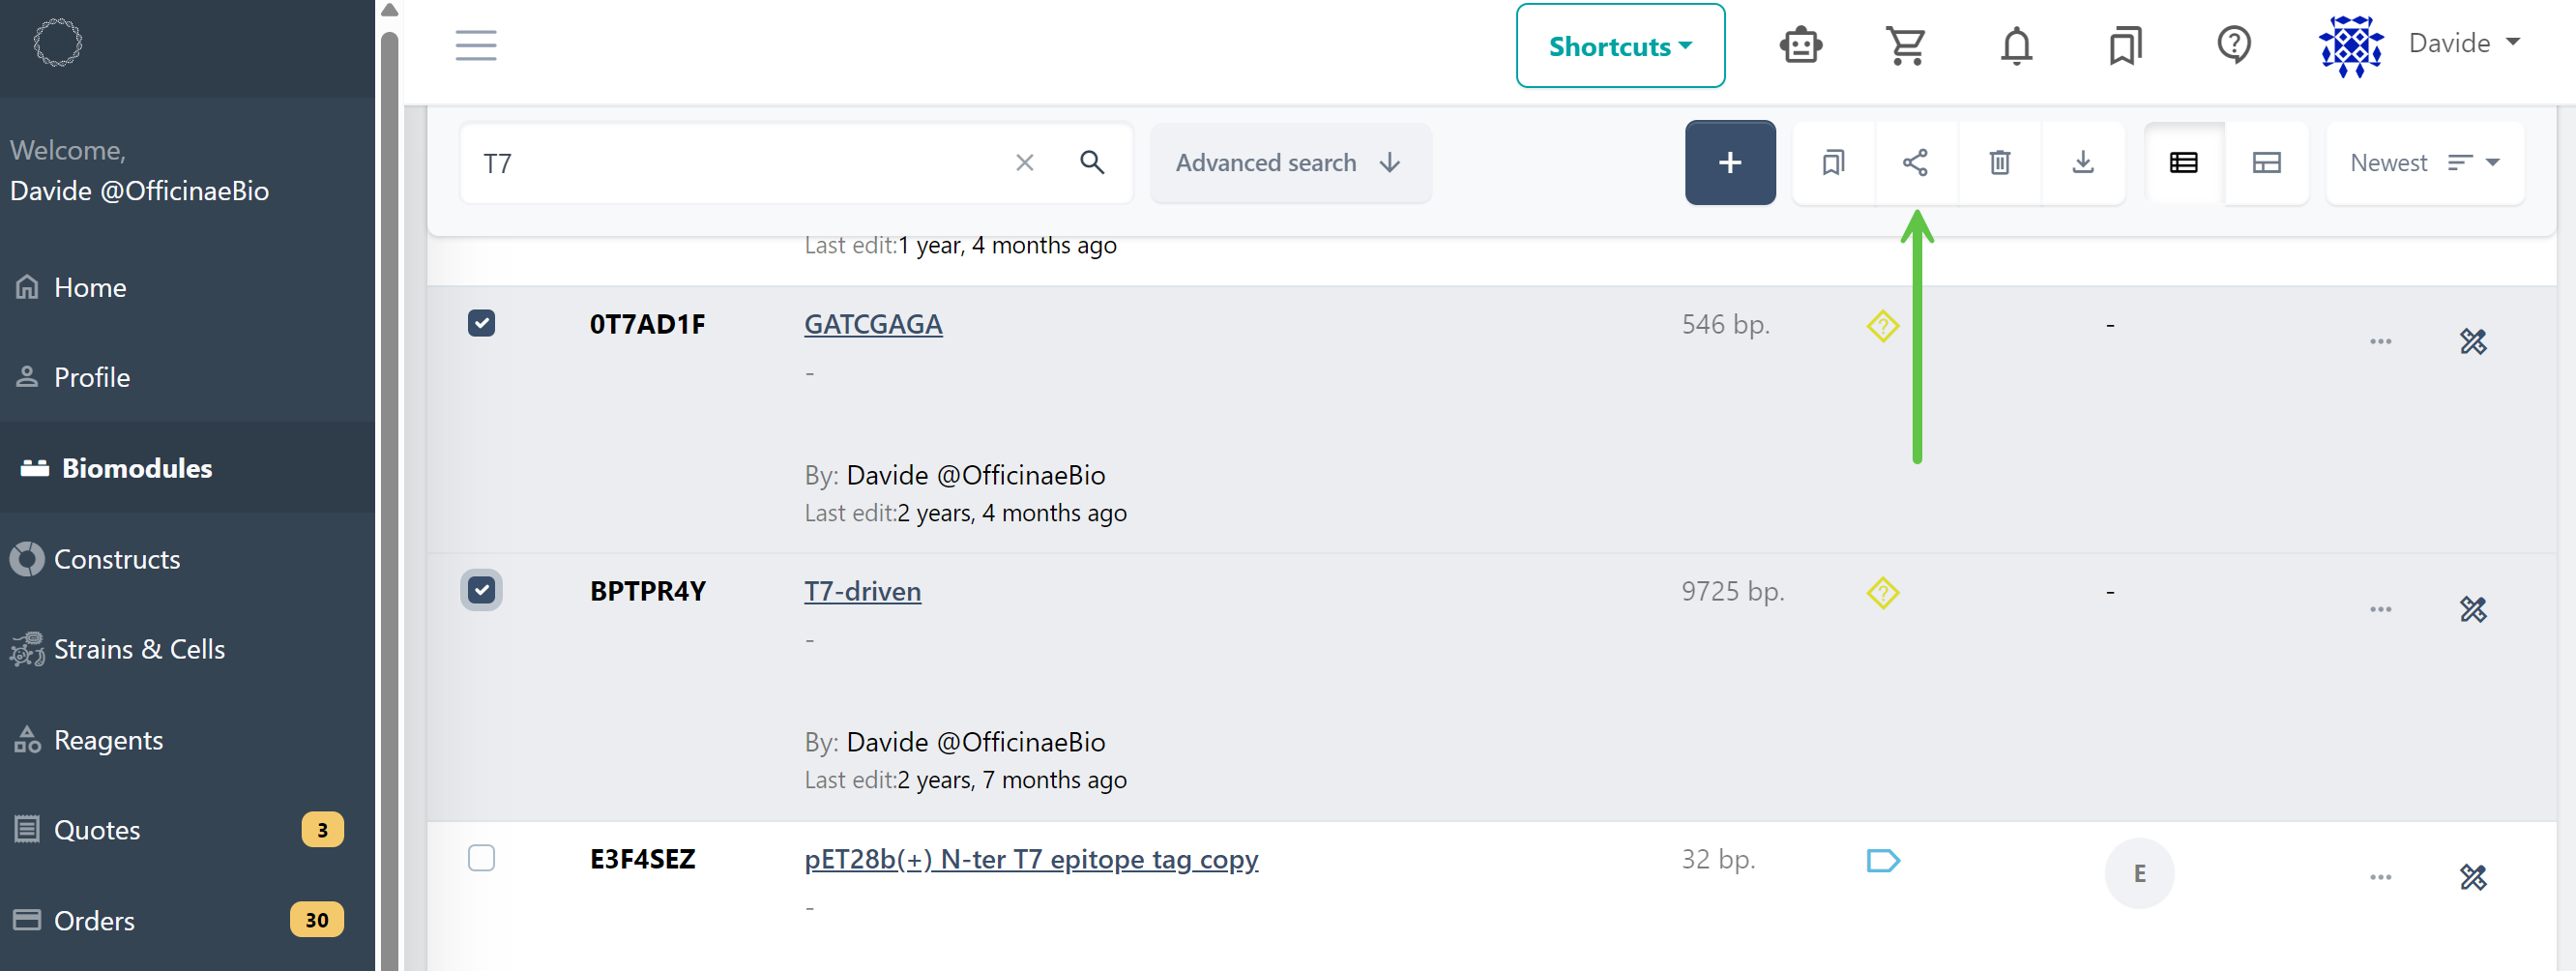
Task: Open Reagents in sidebar
Action: coord(187,740)
